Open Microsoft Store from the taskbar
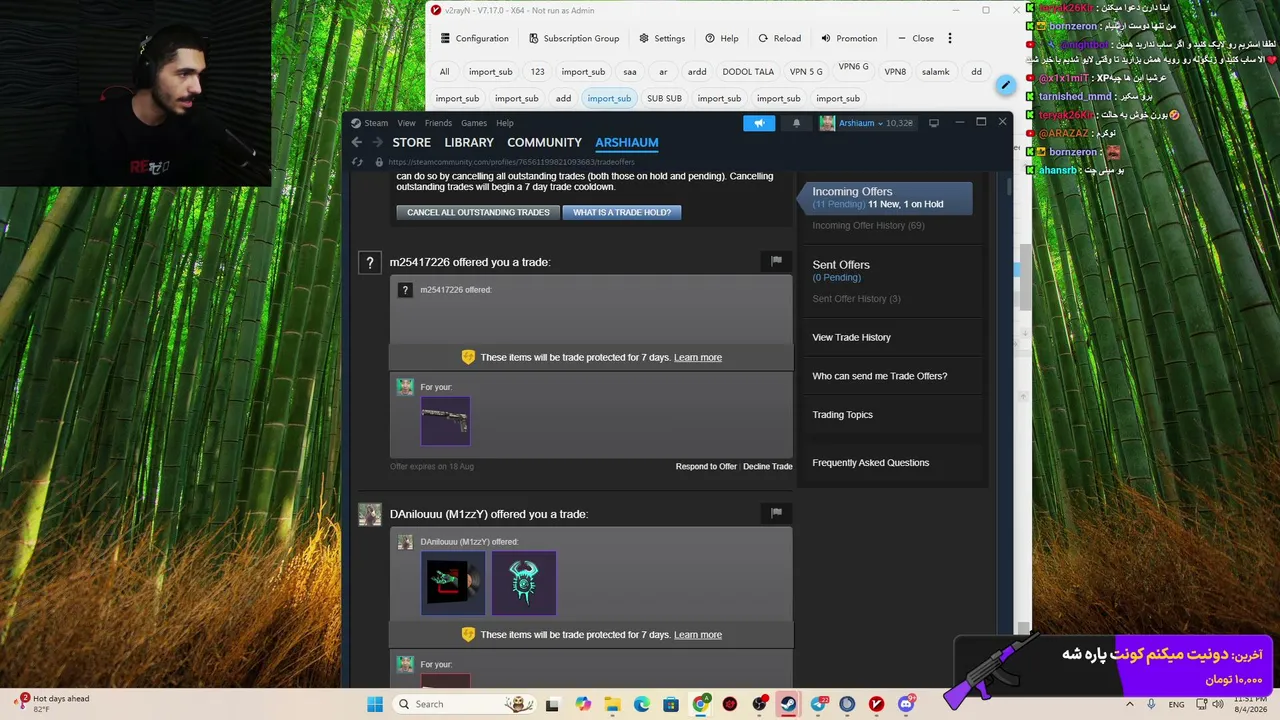The height and width of the screenshot is (720, 1280). (671, 704)
